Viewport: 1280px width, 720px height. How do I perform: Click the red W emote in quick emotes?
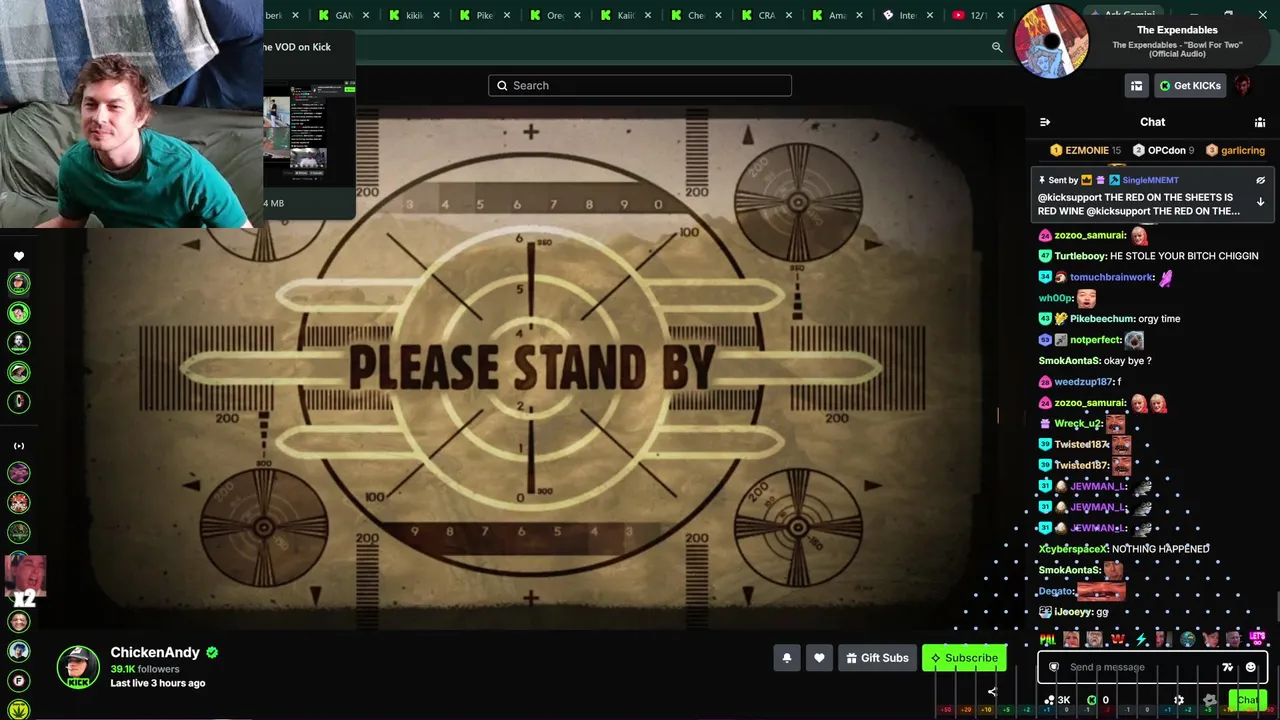click(x=1117, y=639)
